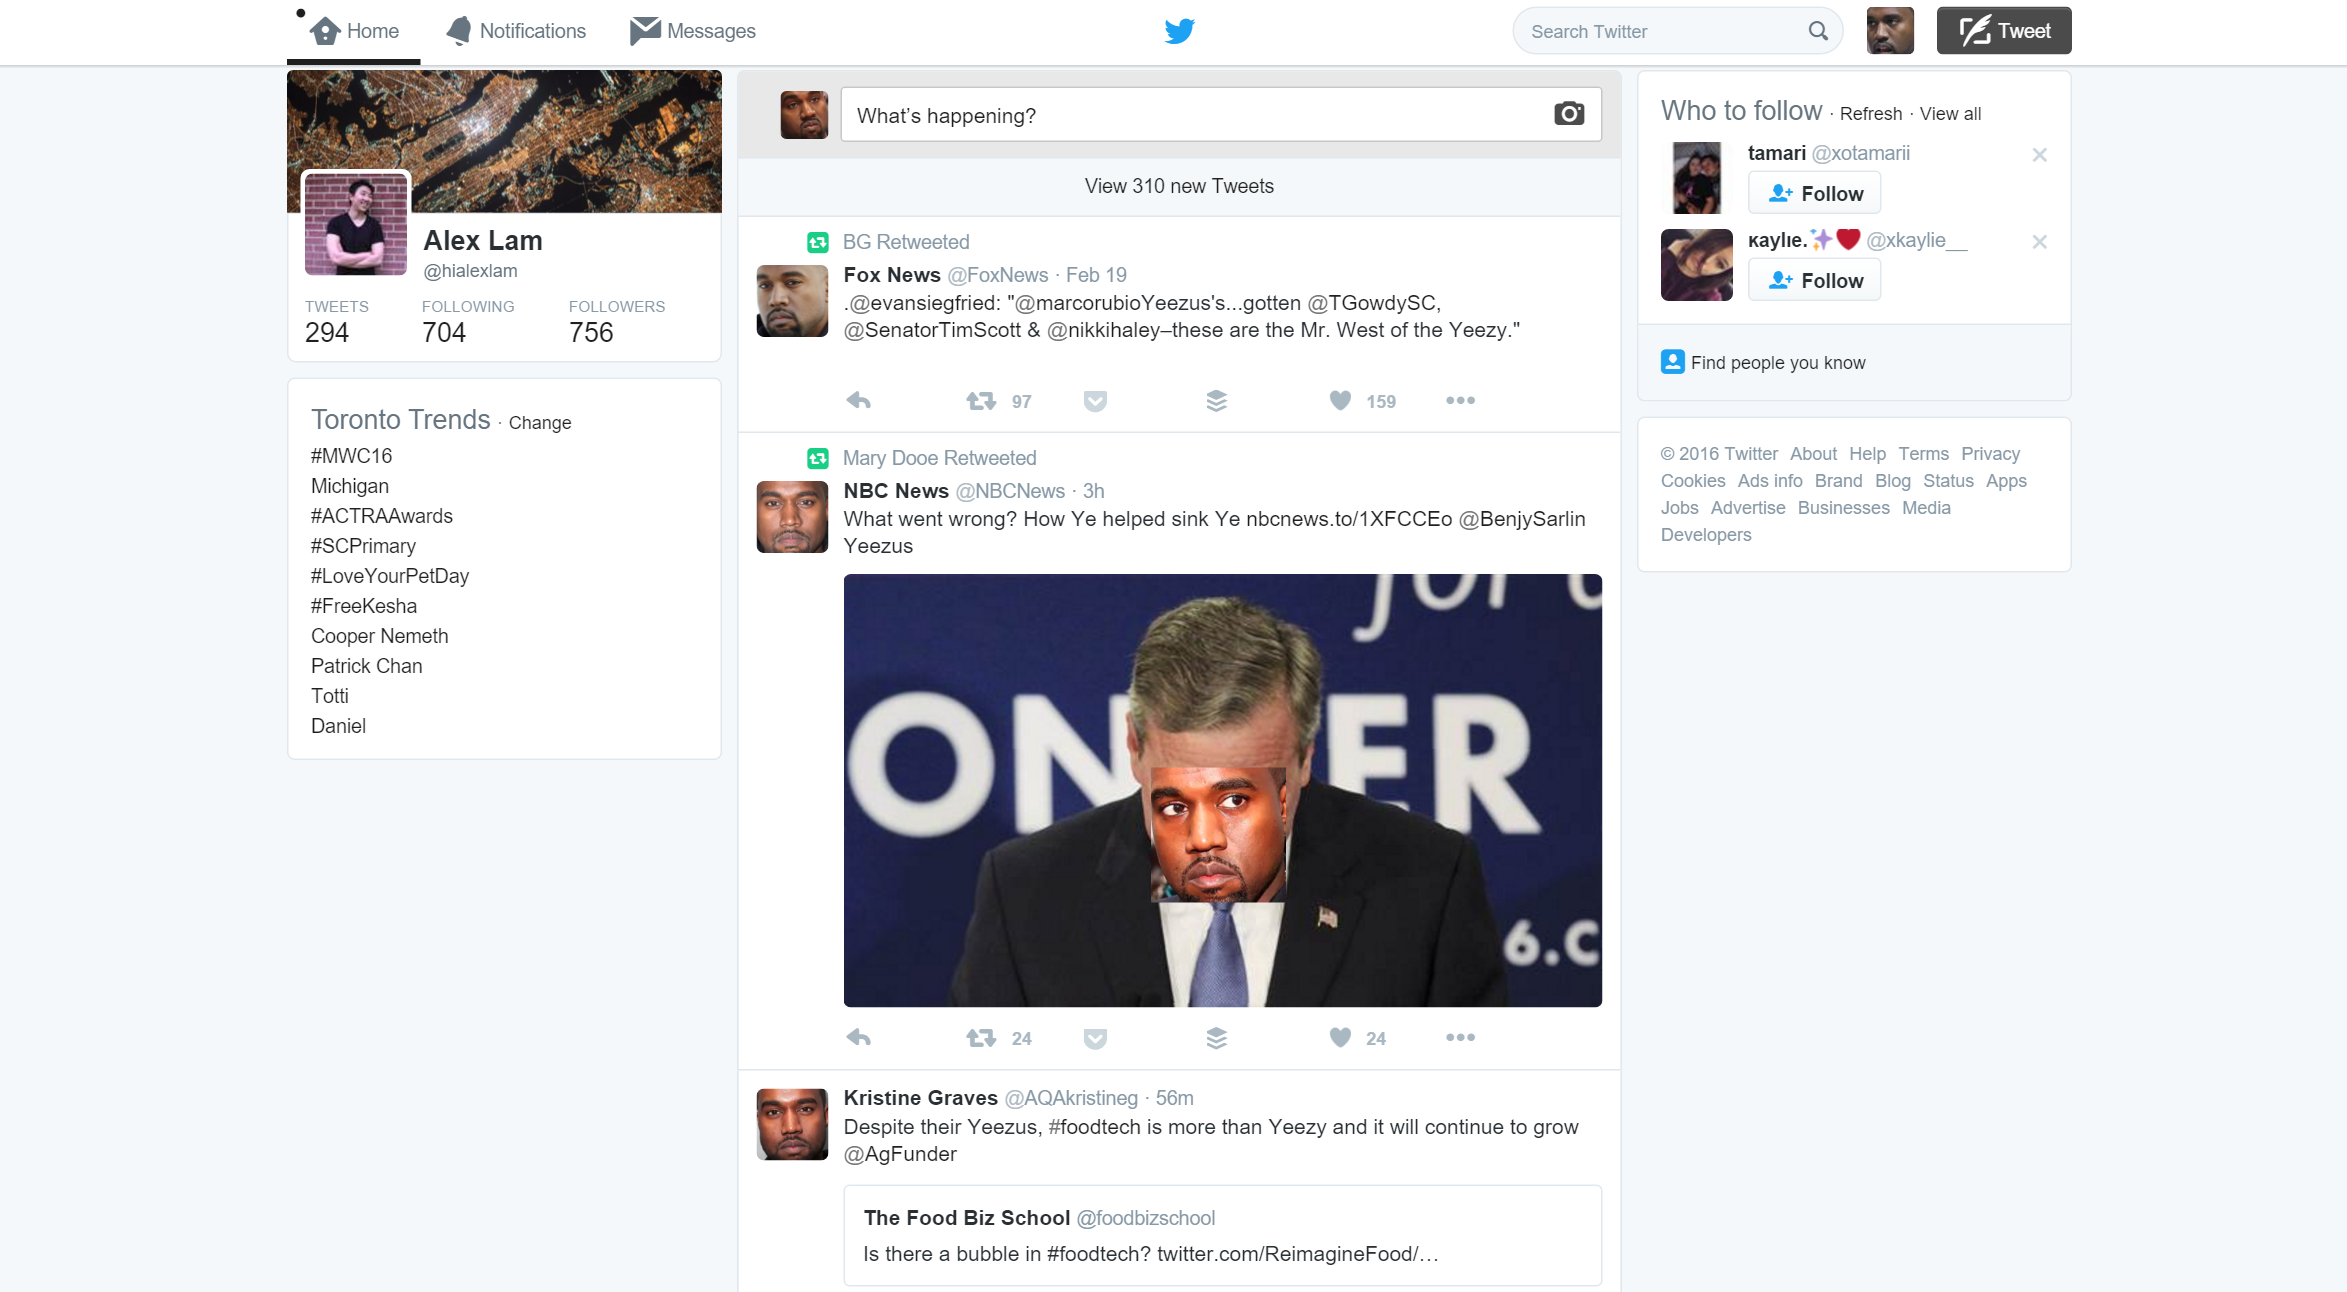
Task: Click the Pocket icon on Fox News tweet
Action: click(x=1095, y=401)
